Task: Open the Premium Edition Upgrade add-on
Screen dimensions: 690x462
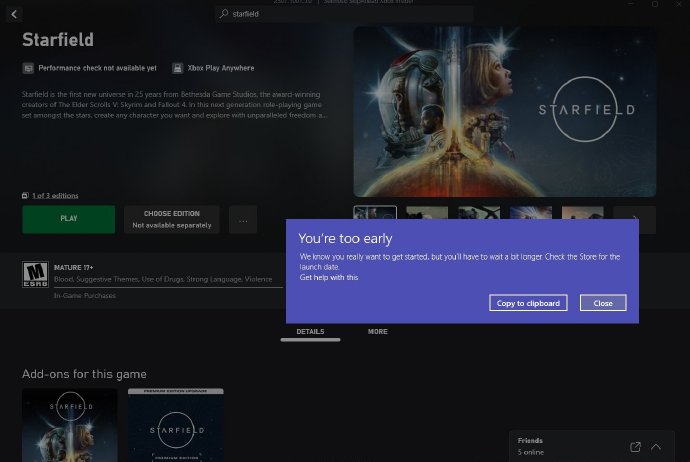Action: (175, 425)
